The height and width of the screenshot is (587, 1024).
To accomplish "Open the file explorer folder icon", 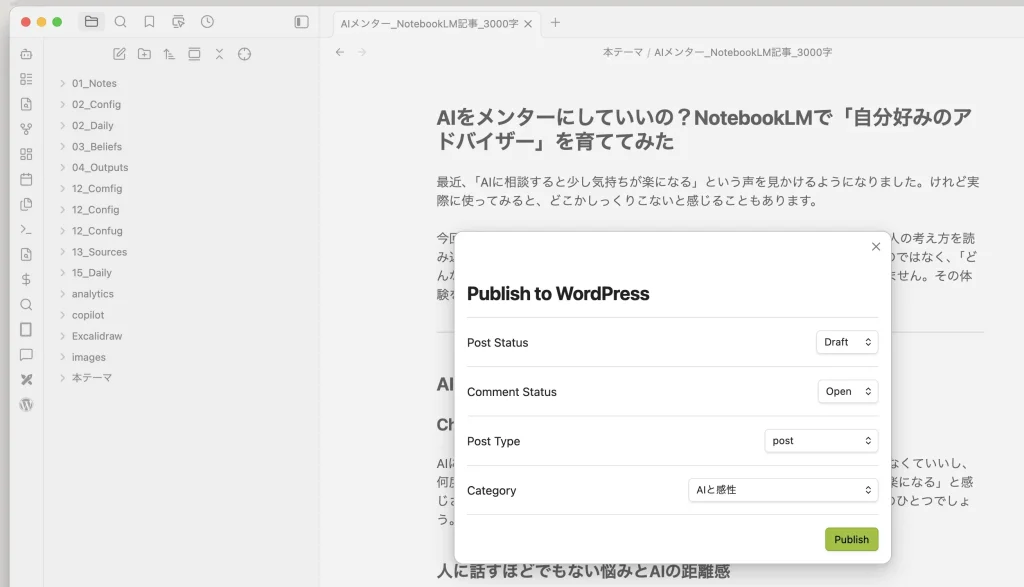I will (x=91, y=22).
